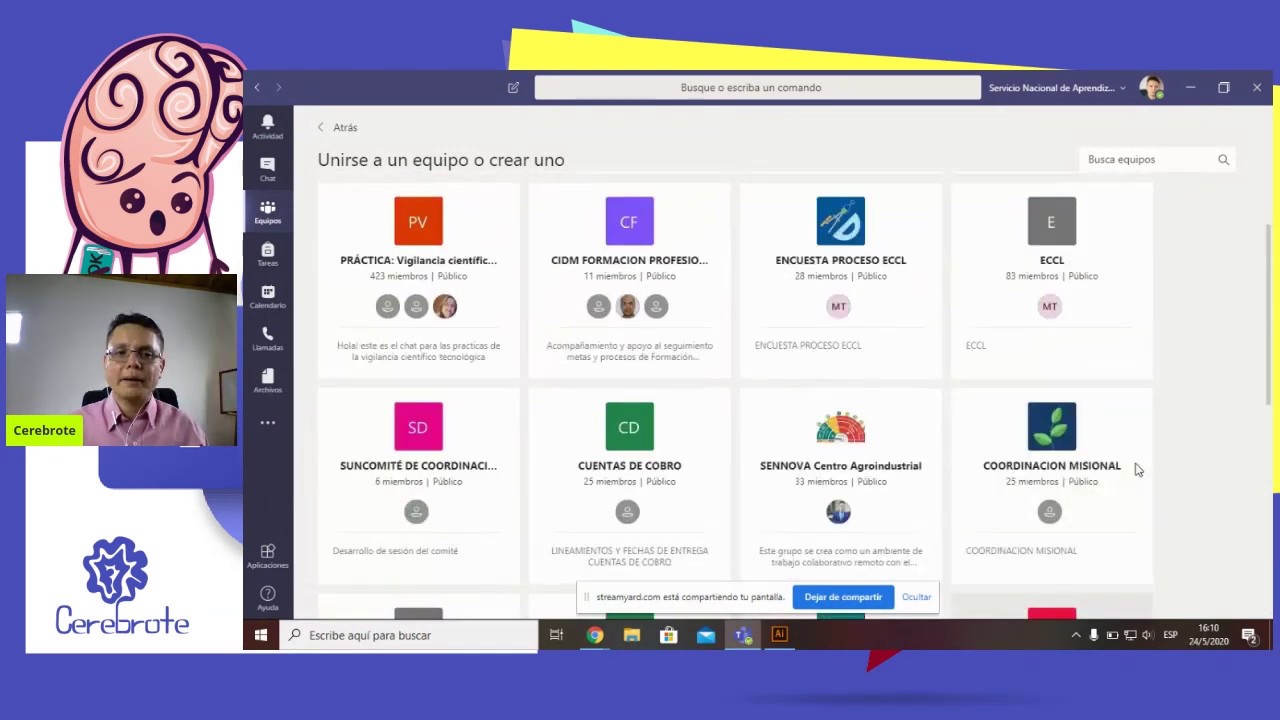Click "Desarrollo de sesión del comité" description
Viewport: 1280px width, 720px height.
click(395, 551)
